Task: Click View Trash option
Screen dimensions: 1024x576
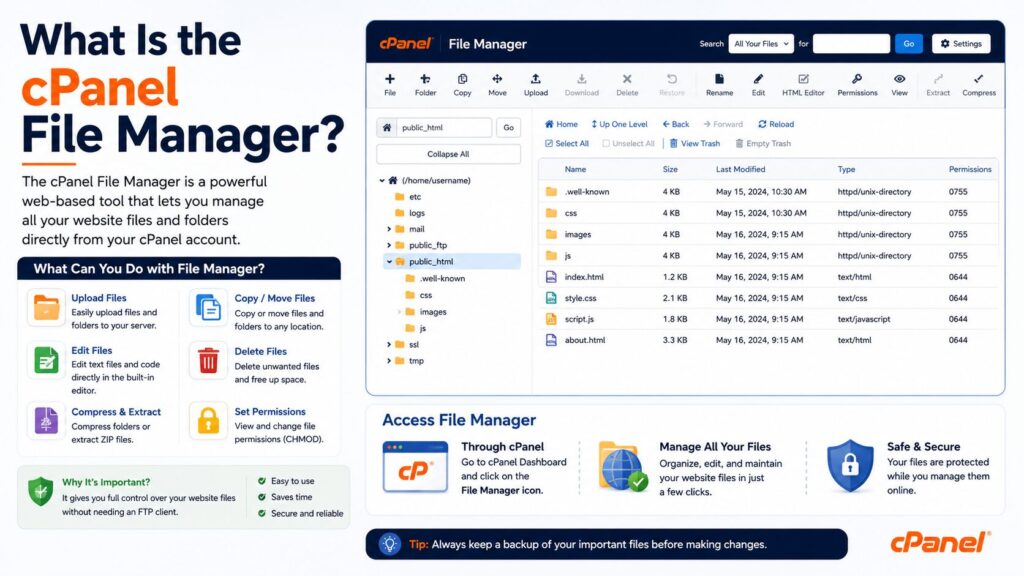Action: [x=695, y=144]
